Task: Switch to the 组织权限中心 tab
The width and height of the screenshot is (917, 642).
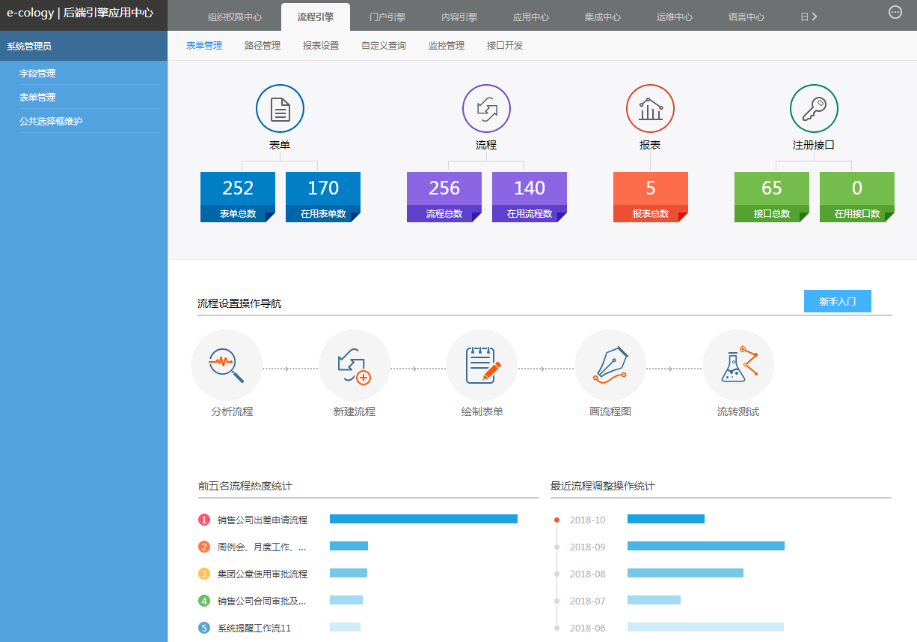Action: click(x=235, y=17)
